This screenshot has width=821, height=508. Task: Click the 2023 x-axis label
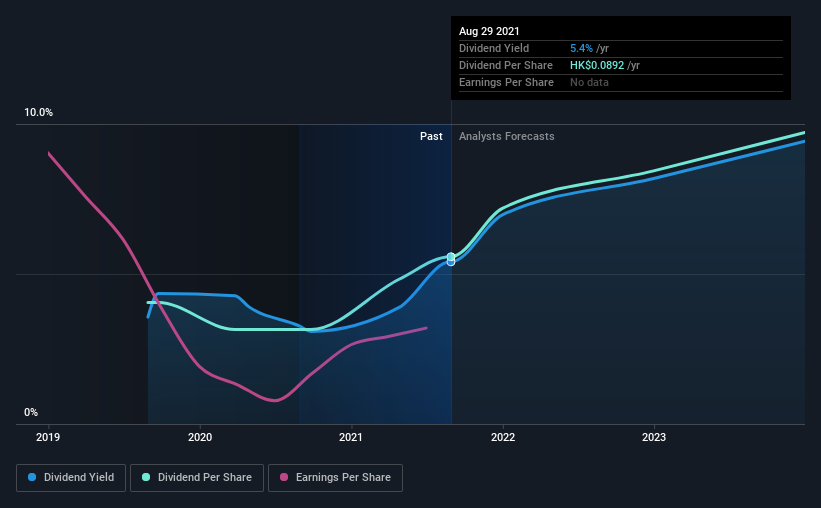point(654,437)
